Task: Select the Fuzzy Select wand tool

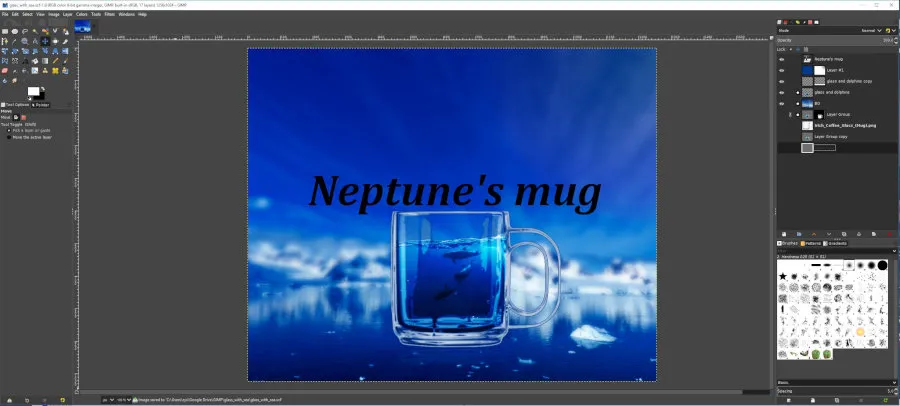Action: pos(35,31)
